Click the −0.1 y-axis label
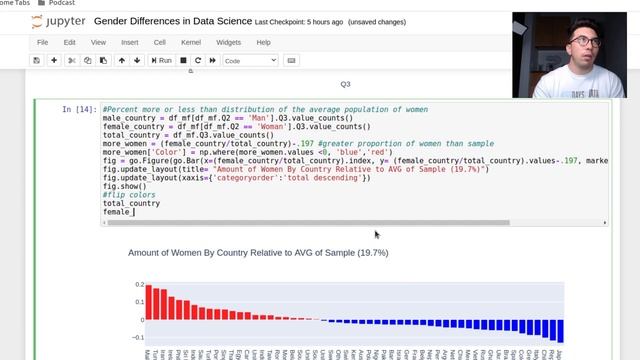 point(138,338)
